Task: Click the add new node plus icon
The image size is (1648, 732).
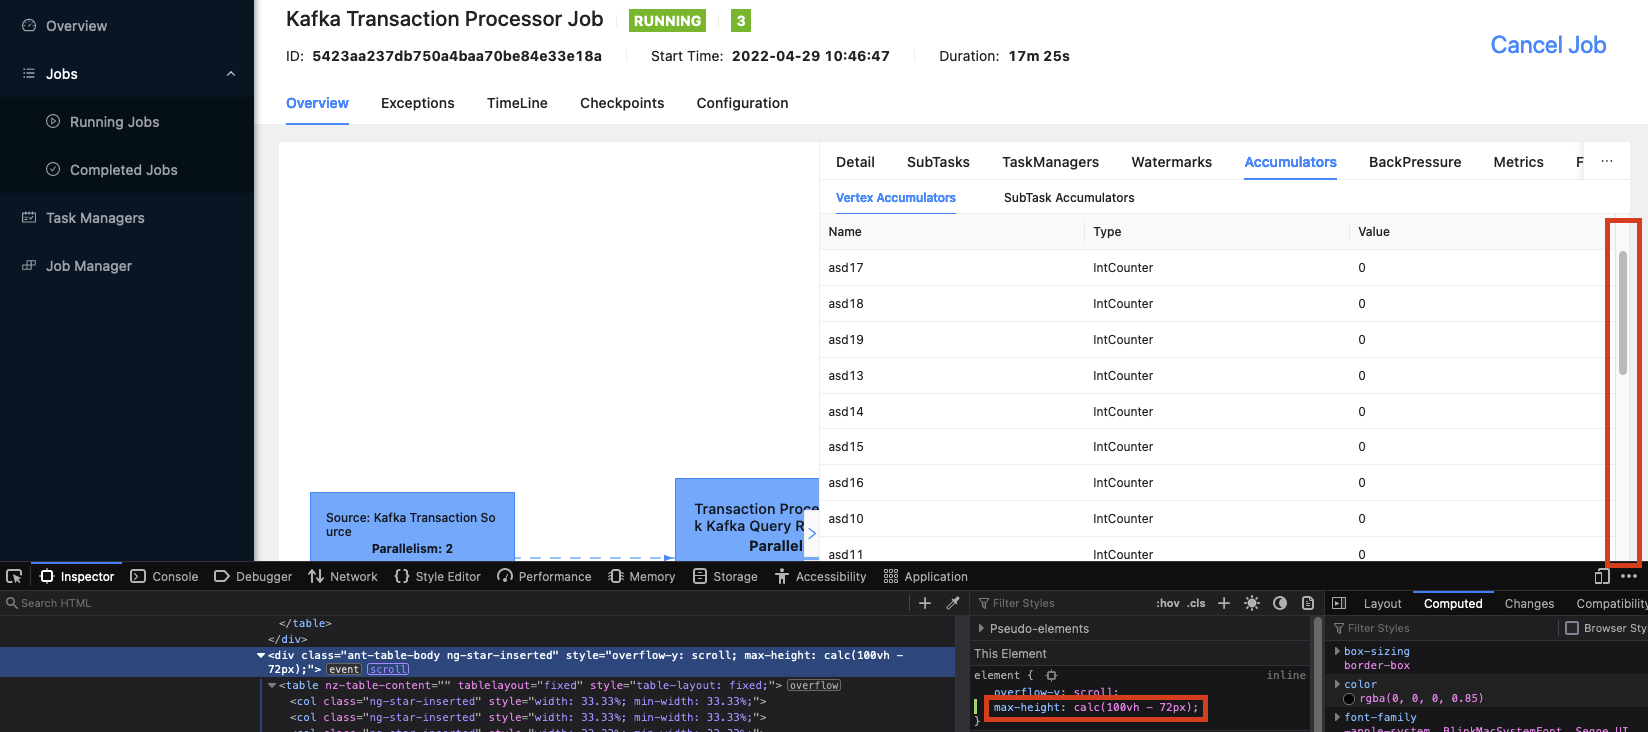Action: point(925,603)
